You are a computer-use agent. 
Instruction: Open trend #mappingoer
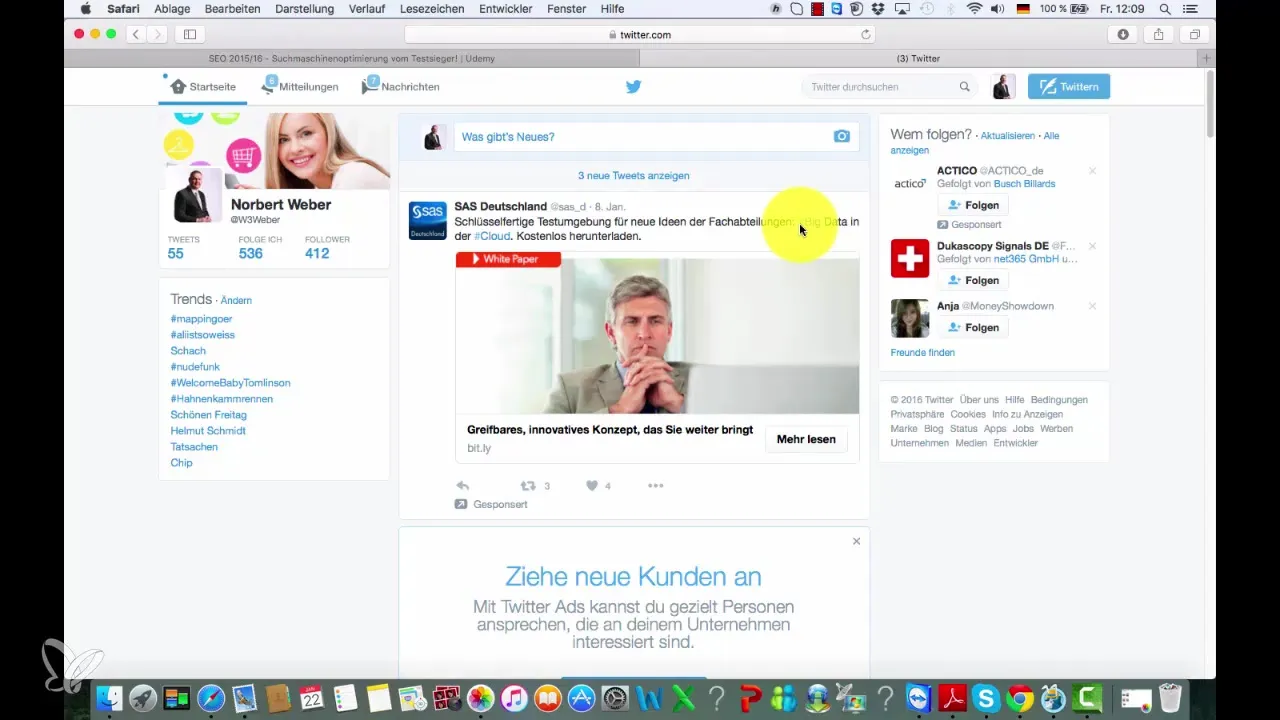[201, 319]
